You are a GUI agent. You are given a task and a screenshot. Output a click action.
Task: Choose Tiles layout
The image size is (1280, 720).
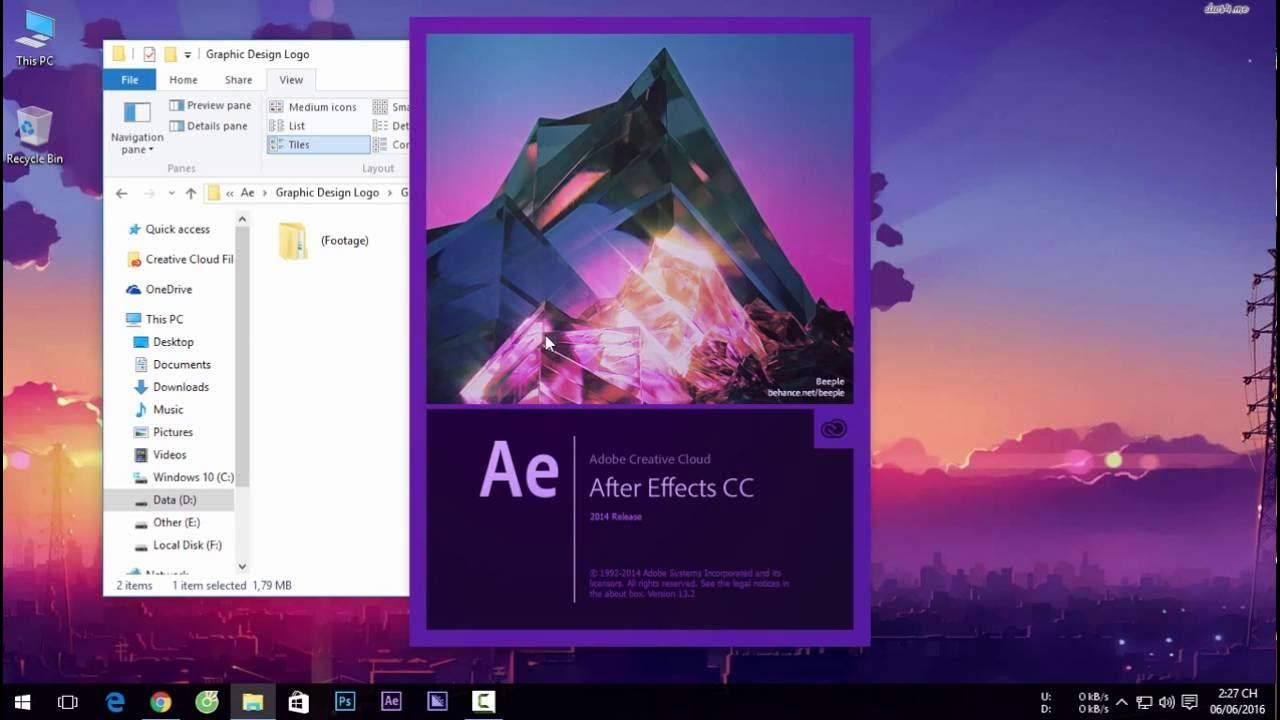(318, 145)
